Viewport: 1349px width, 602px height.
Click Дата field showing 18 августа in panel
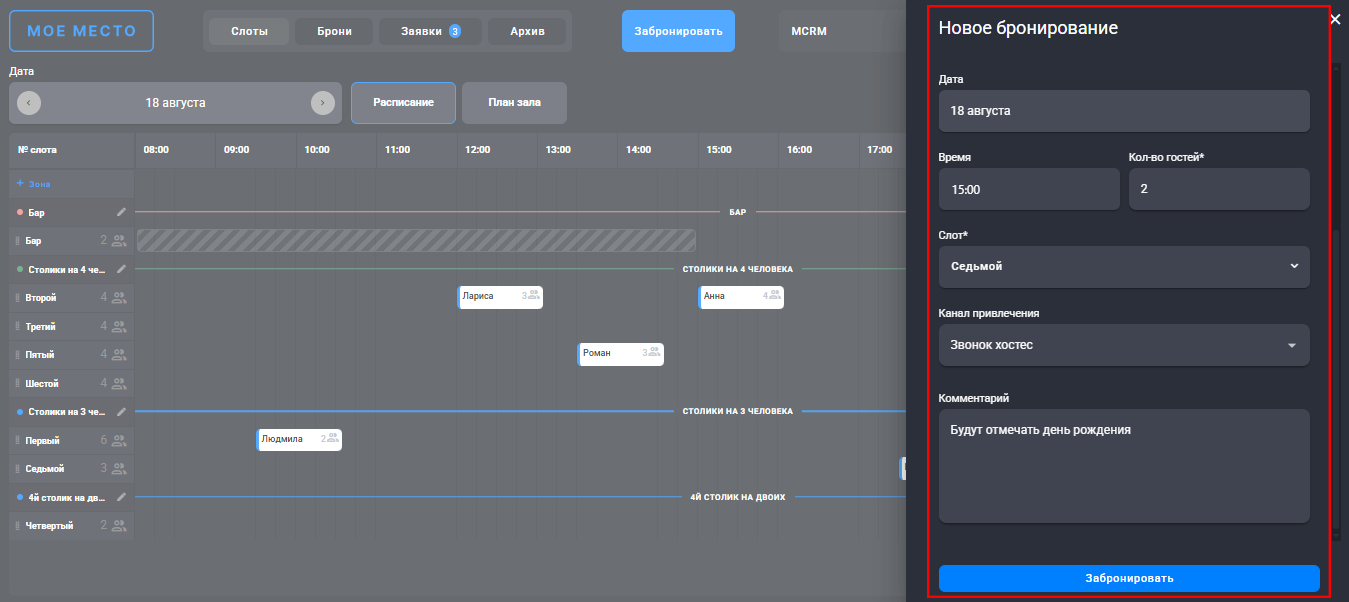tap(1124, 111)
